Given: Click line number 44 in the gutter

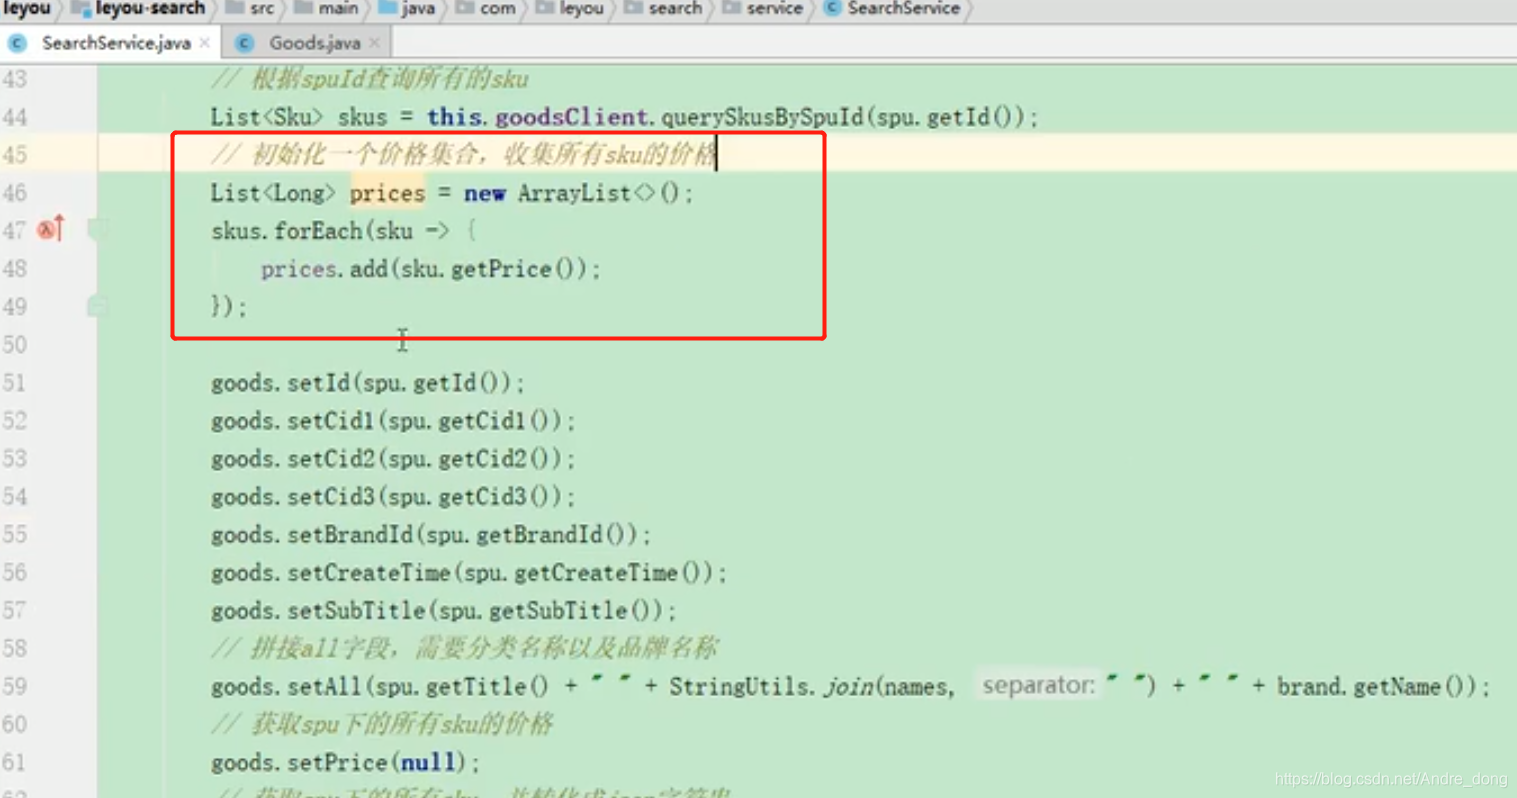Looking at the screenshot, I should [15, 117].
